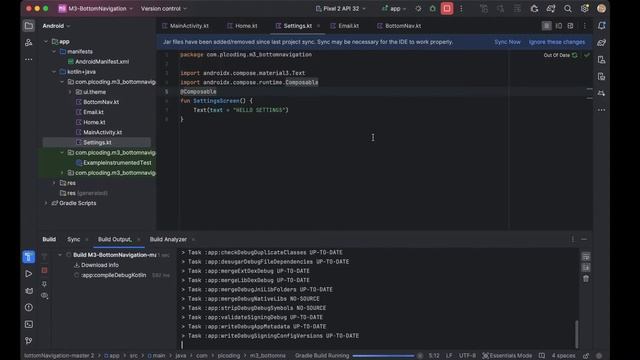Toggle scroll-to-end in build output
The image size is (640, 360).
[586, 268]
